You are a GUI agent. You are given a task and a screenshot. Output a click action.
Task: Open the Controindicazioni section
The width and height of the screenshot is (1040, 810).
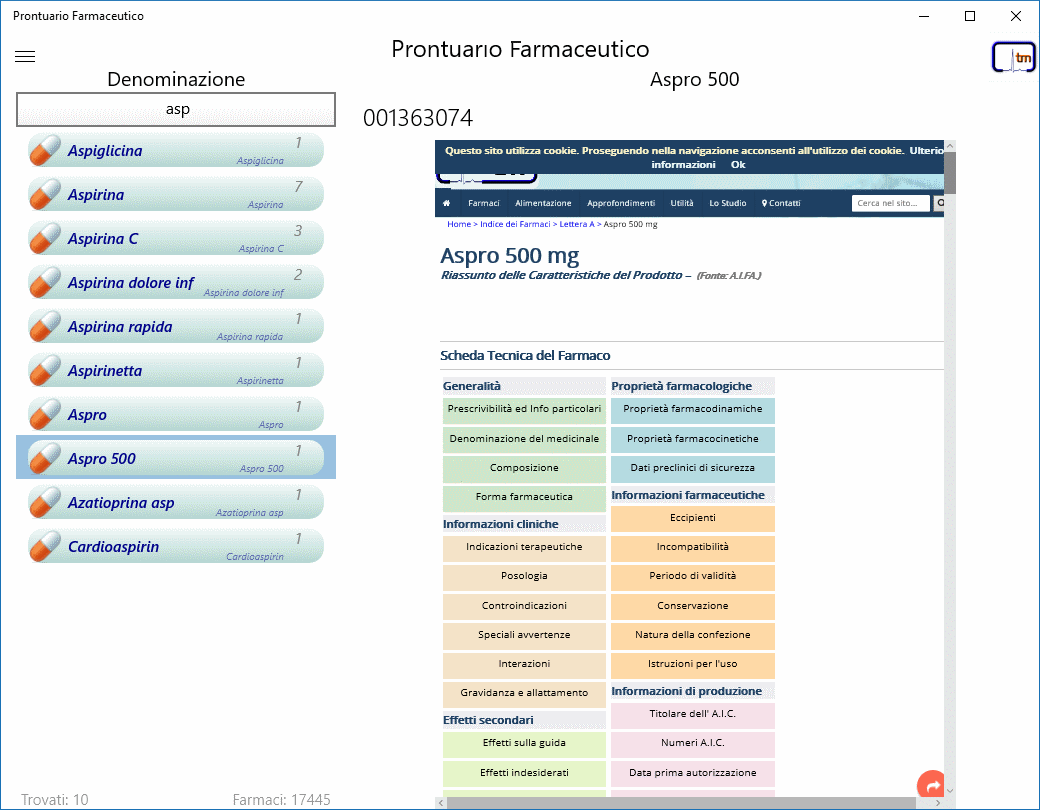pos(524,606)
